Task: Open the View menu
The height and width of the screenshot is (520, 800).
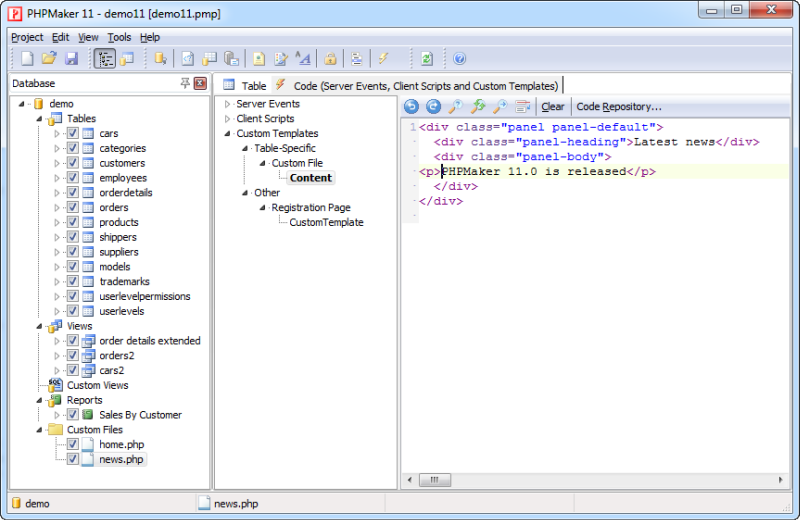Action: (x=88, y=37)
